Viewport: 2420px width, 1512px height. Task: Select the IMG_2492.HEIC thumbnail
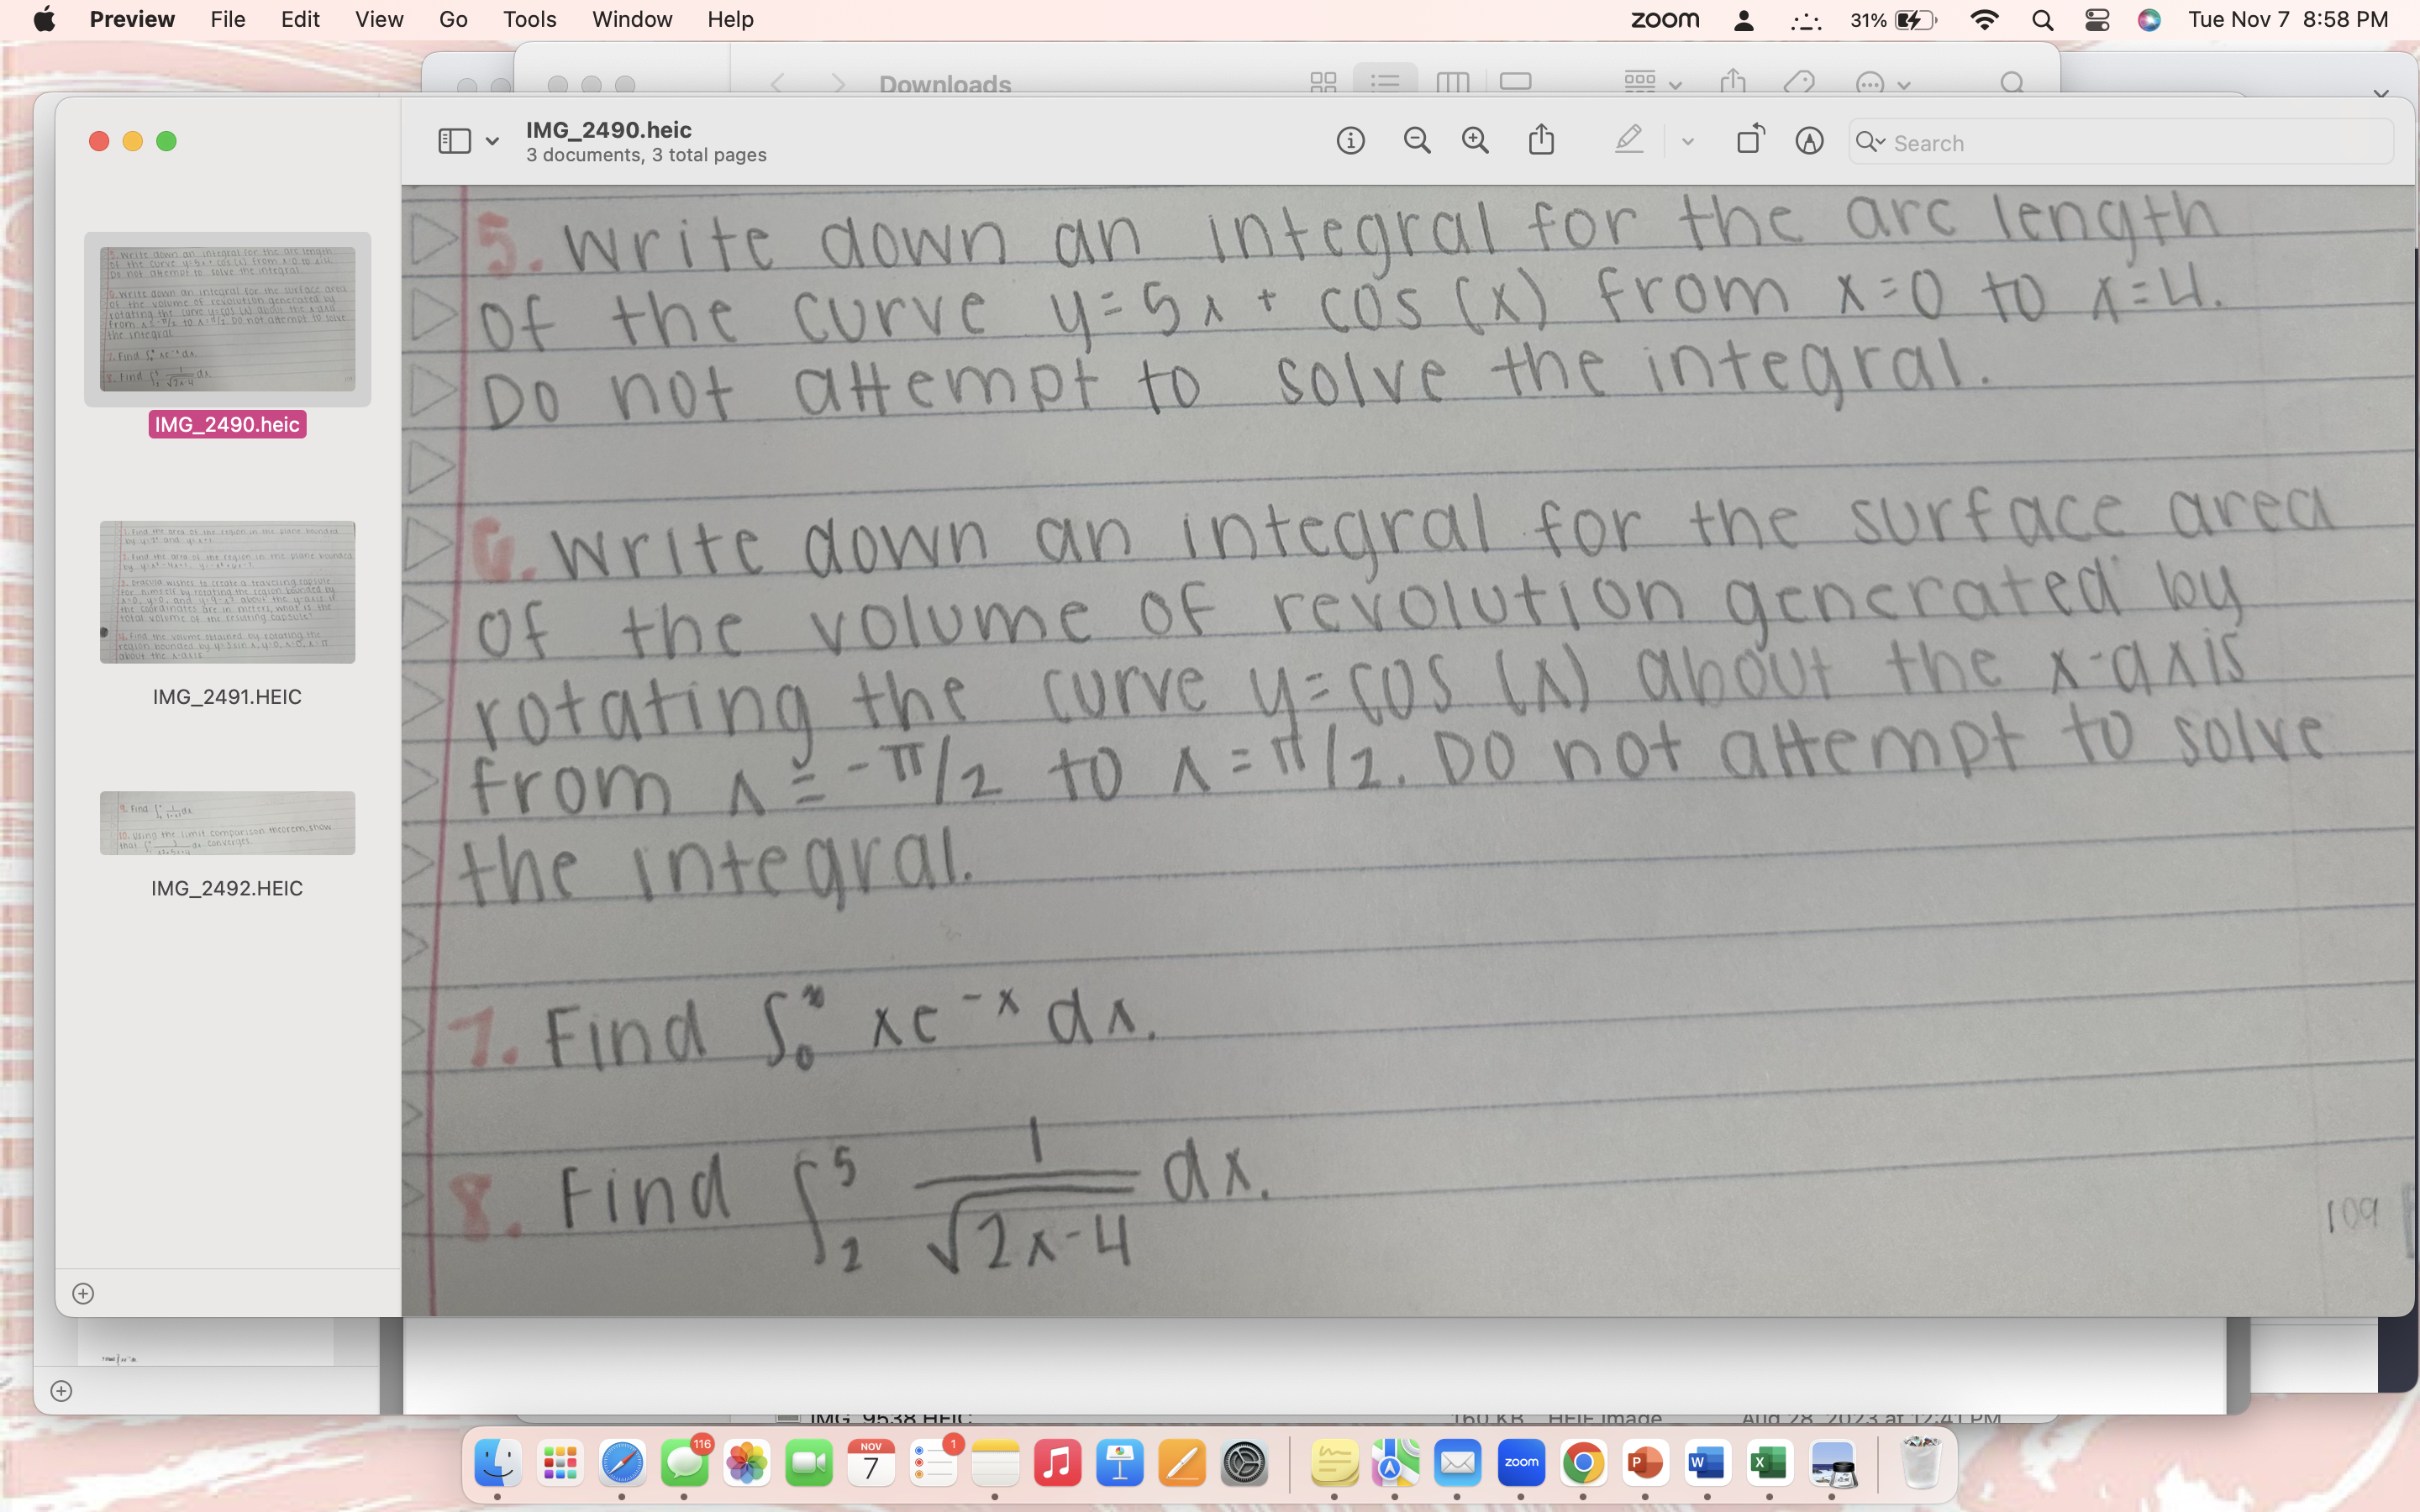[227, 823]
